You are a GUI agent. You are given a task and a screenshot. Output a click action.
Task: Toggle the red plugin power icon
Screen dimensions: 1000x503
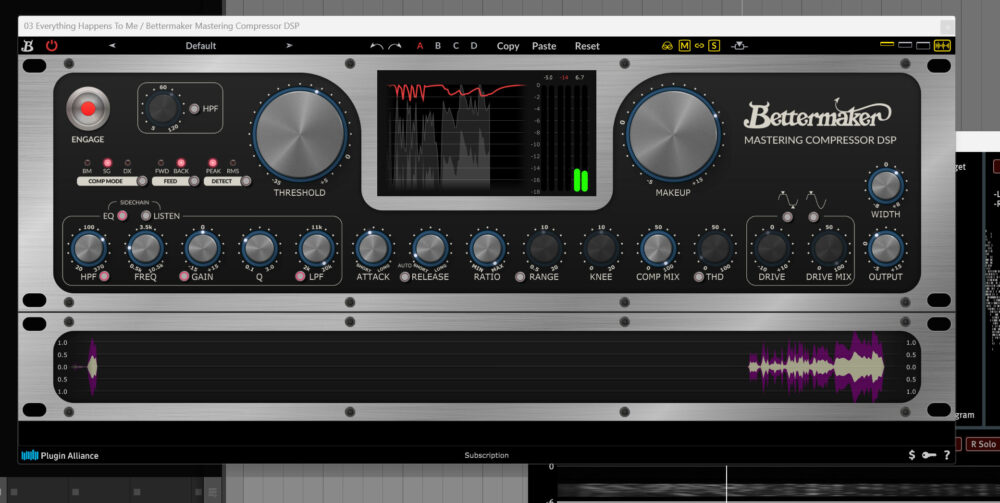coord(52,46)
